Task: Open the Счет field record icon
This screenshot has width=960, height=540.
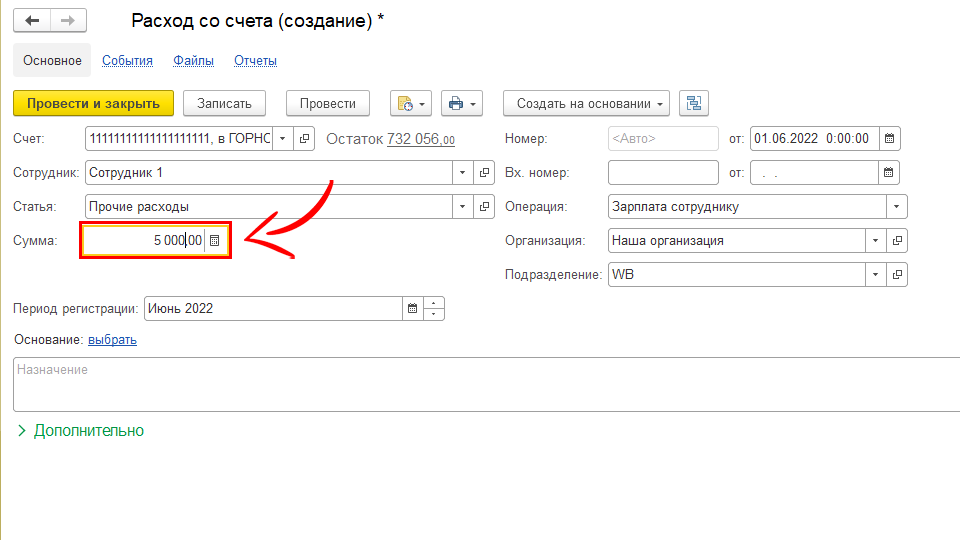Action: pos(305,139)
